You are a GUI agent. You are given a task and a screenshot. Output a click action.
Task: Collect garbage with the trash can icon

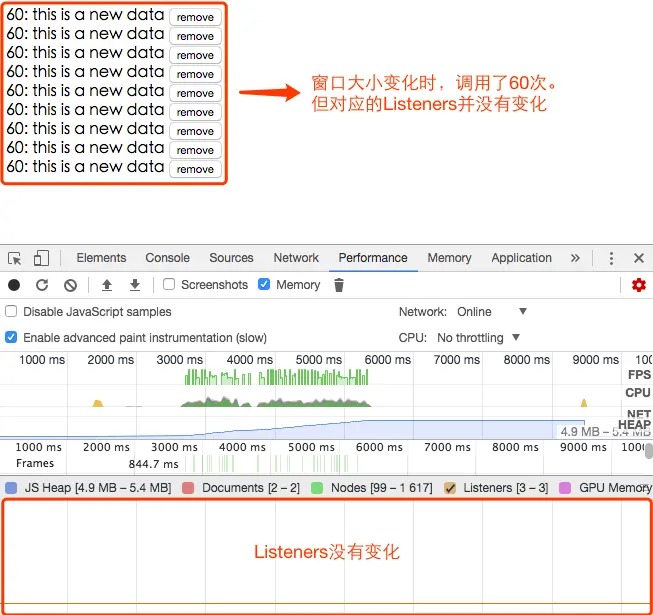pos(339,285)
